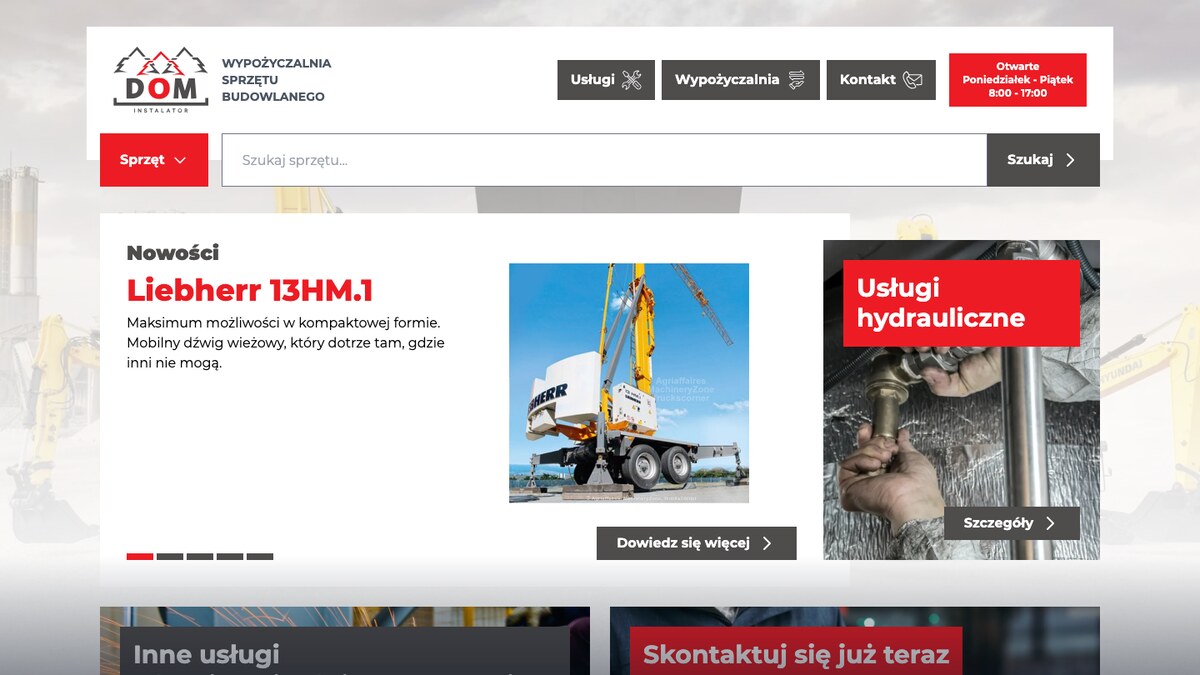Click the Szczegóły button
Screen dimensions: 1200x675
pos(1012,523)
